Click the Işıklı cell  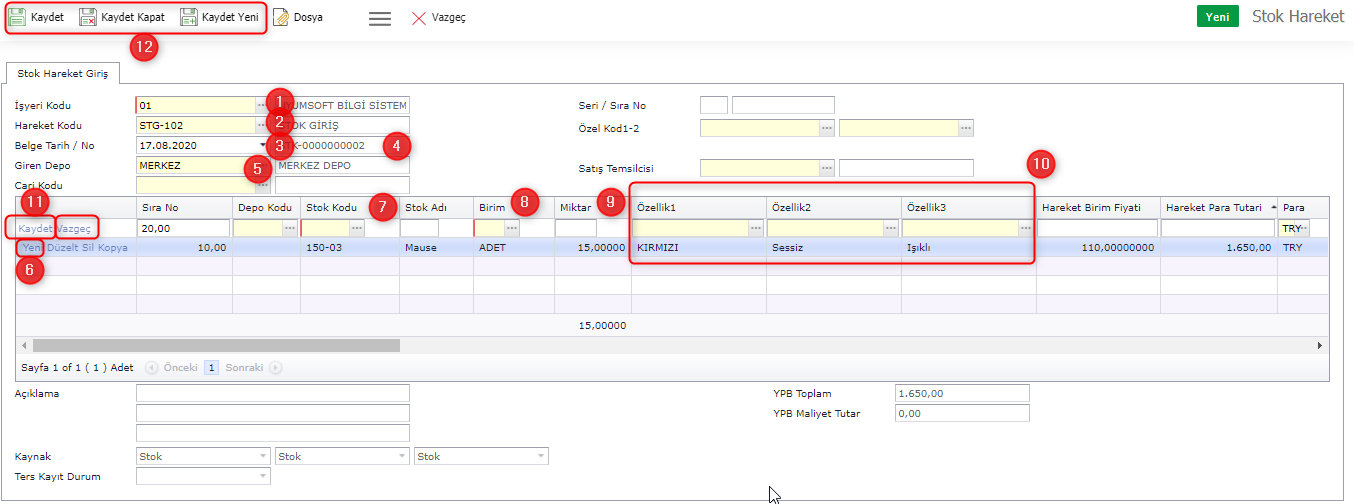click(x=968, y=247)
